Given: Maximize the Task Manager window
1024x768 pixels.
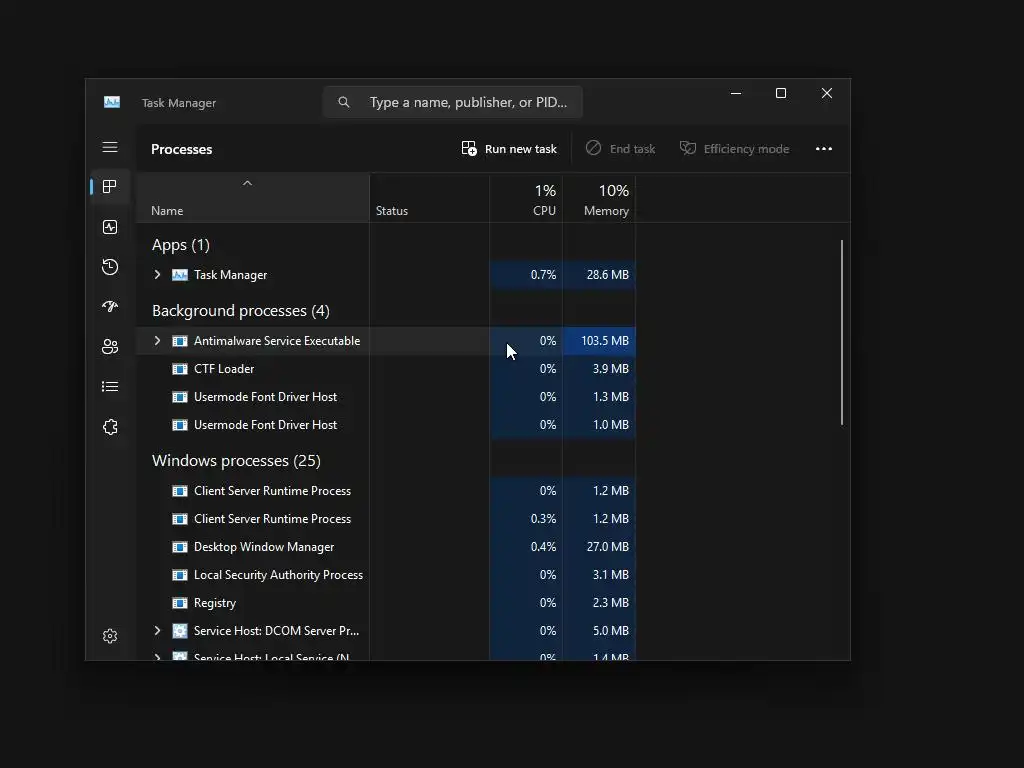Looking at the screenshot, I should tap(780, 93).
